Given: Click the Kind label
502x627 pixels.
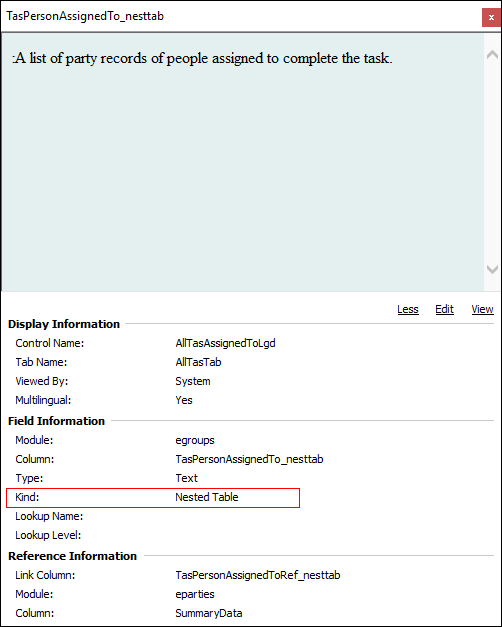Looking at the screenshot, I should pos(27,497).
